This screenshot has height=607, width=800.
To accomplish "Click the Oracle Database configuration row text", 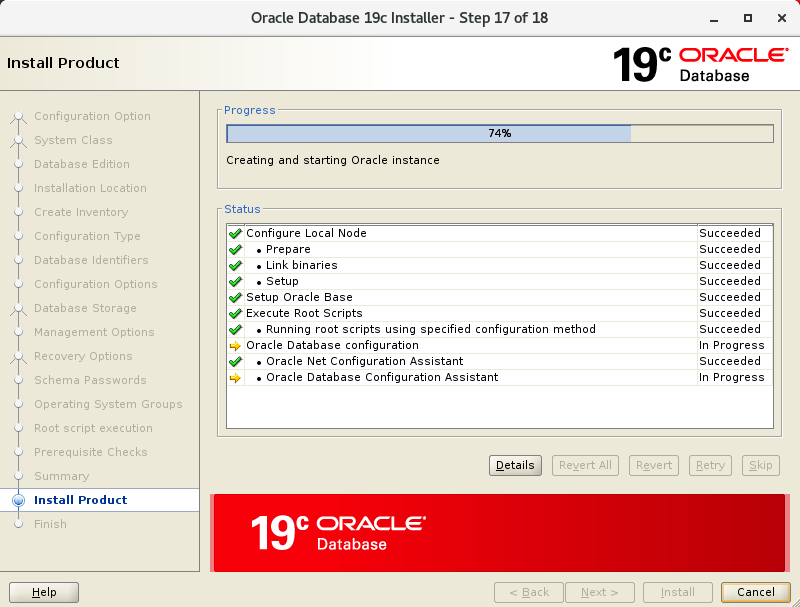I will (x=332, y=345).
